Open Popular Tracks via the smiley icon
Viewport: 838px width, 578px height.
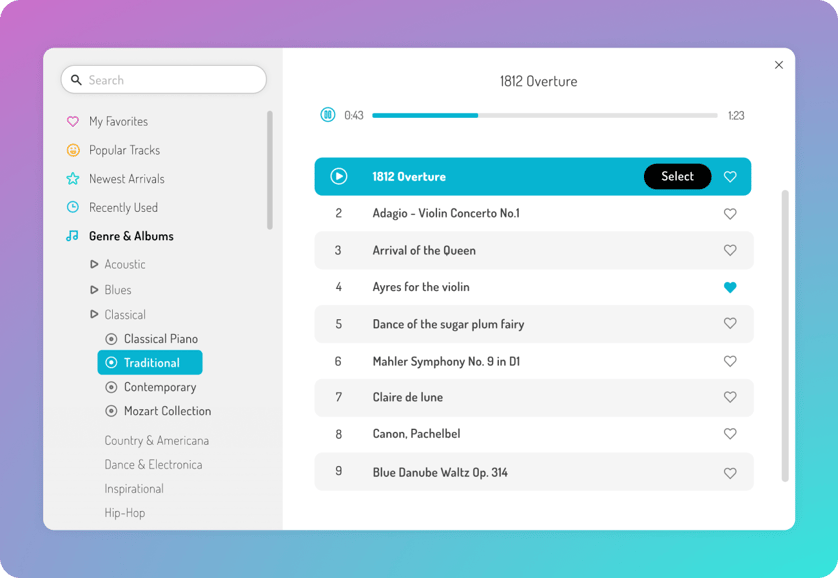(x=71, y=150)
